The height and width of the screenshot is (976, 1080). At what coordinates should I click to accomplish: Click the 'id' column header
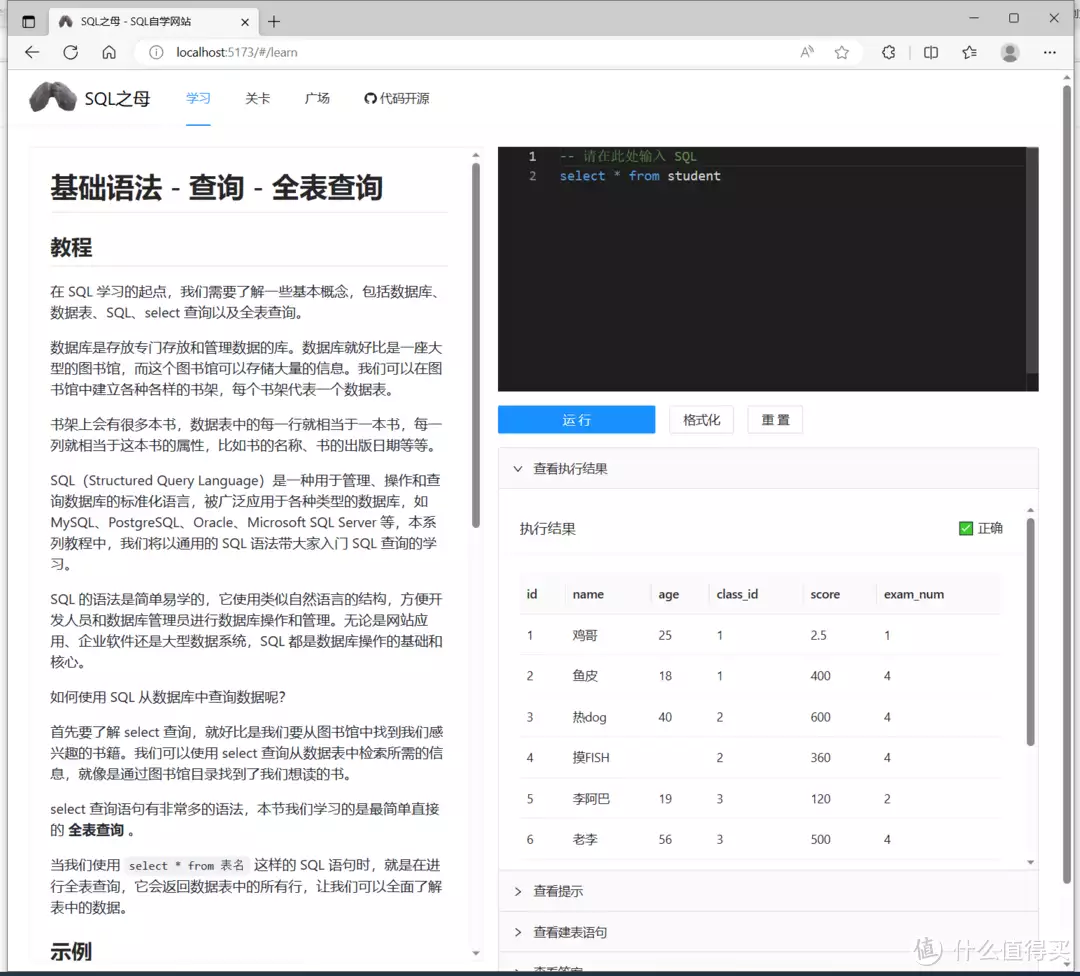click(x=532, y=594)
